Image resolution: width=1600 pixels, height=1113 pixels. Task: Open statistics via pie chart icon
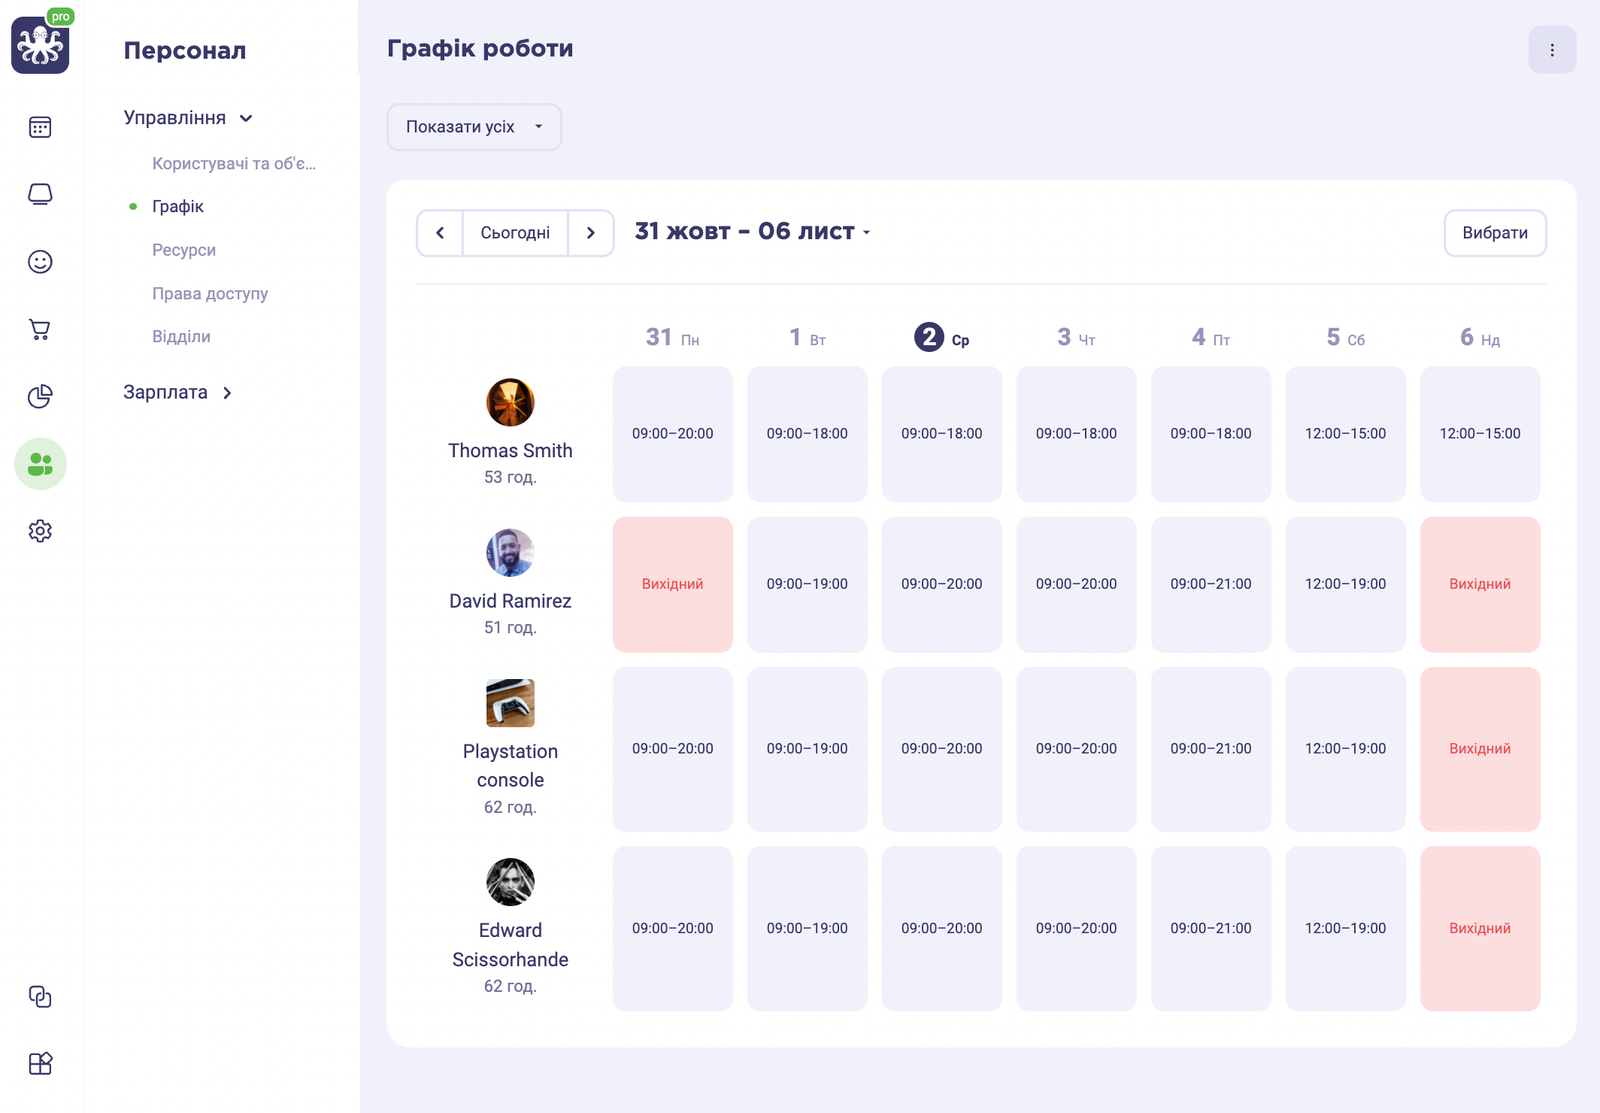[x=39, y=396]
